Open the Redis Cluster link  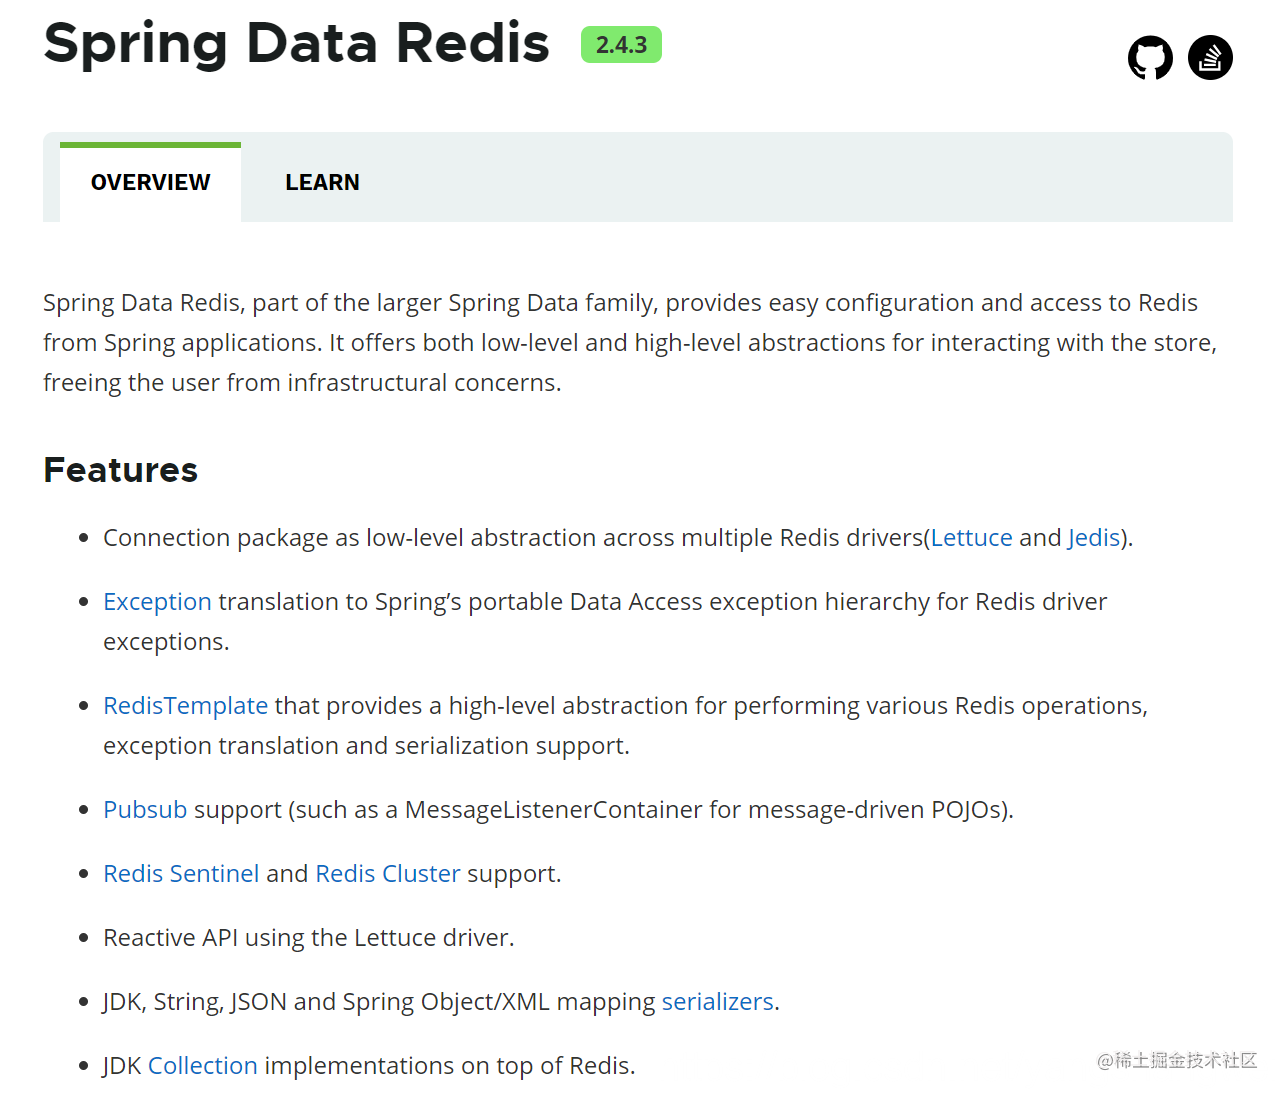388,873
